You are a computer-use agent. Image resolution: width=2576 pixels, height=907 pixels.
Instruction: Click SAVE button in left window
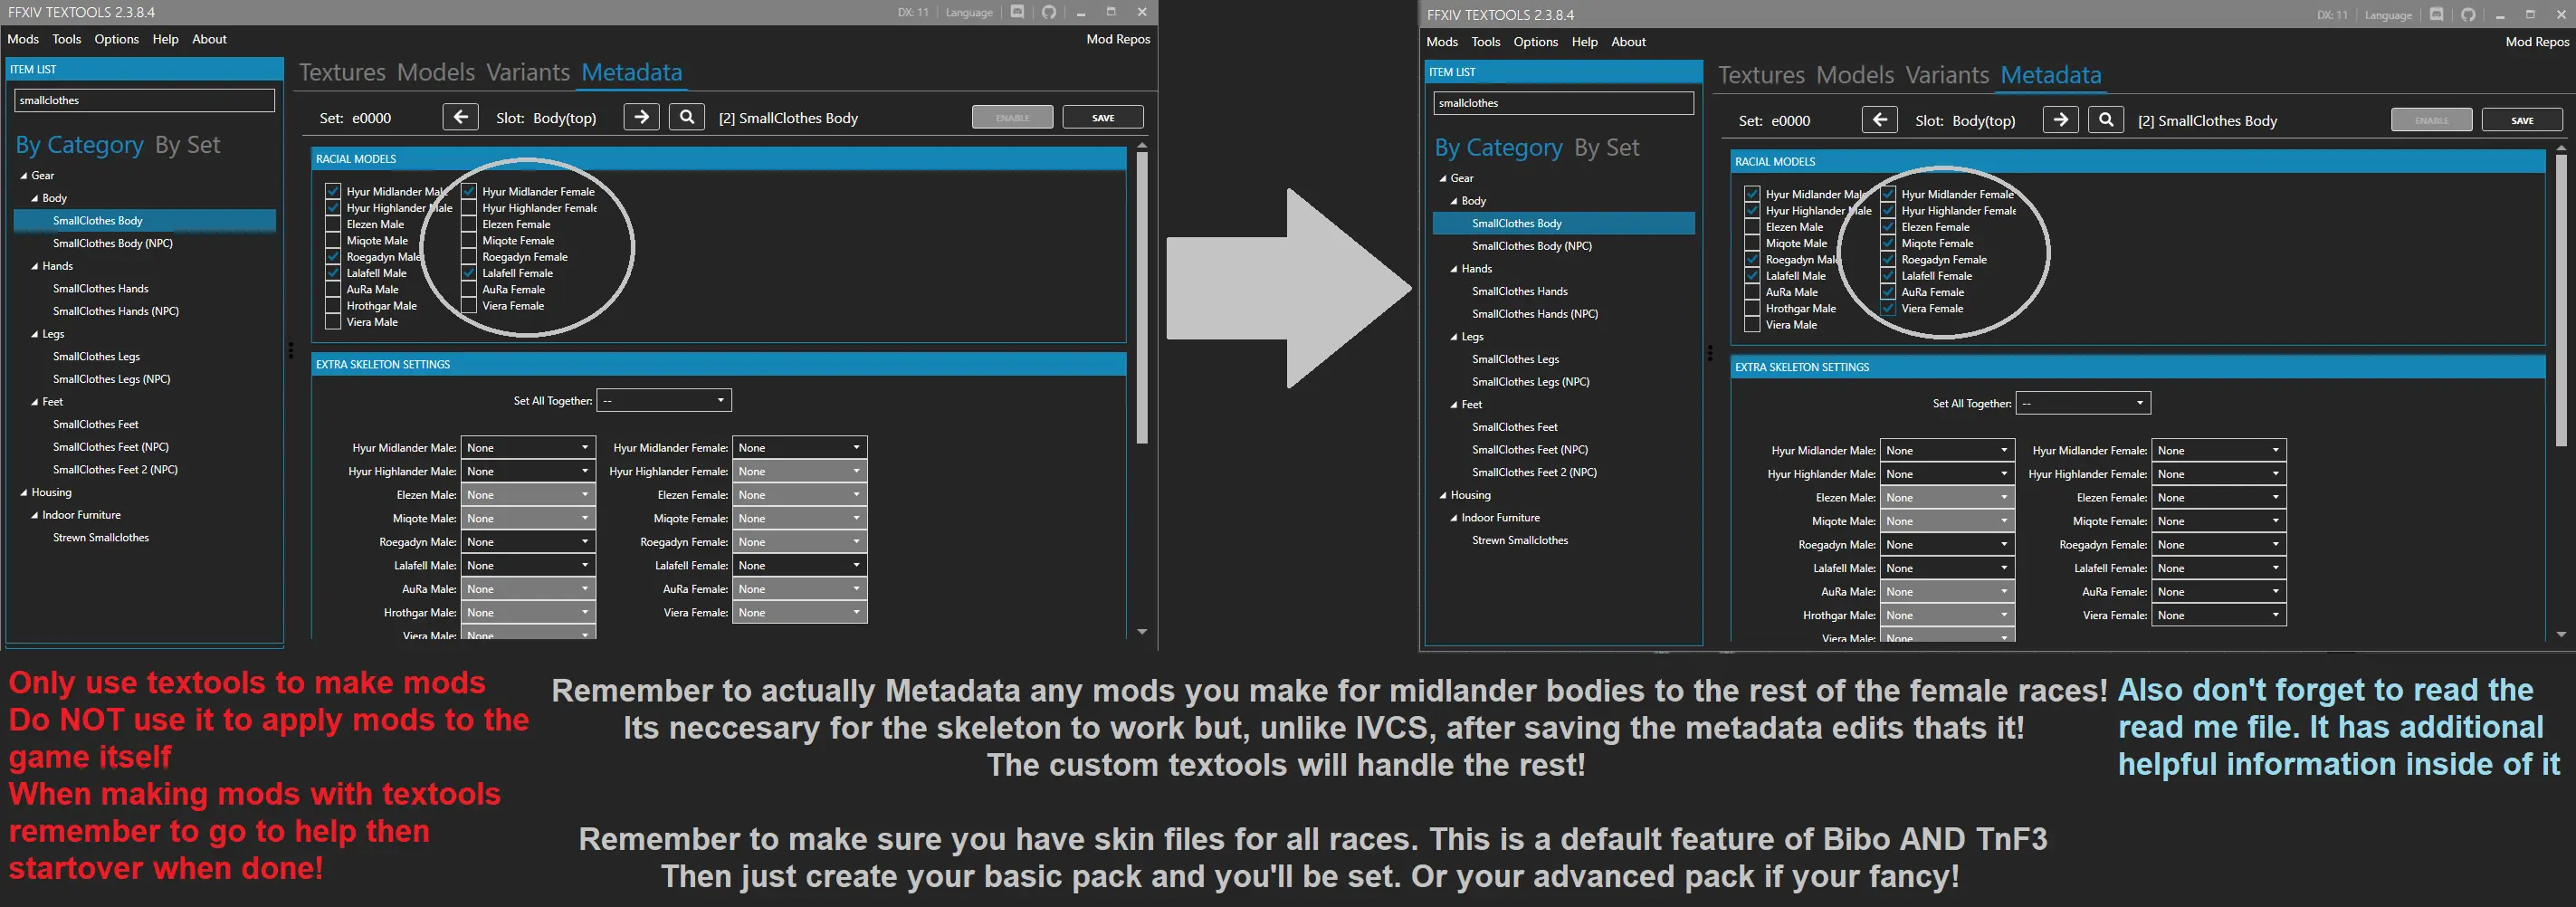[1103, 117]
